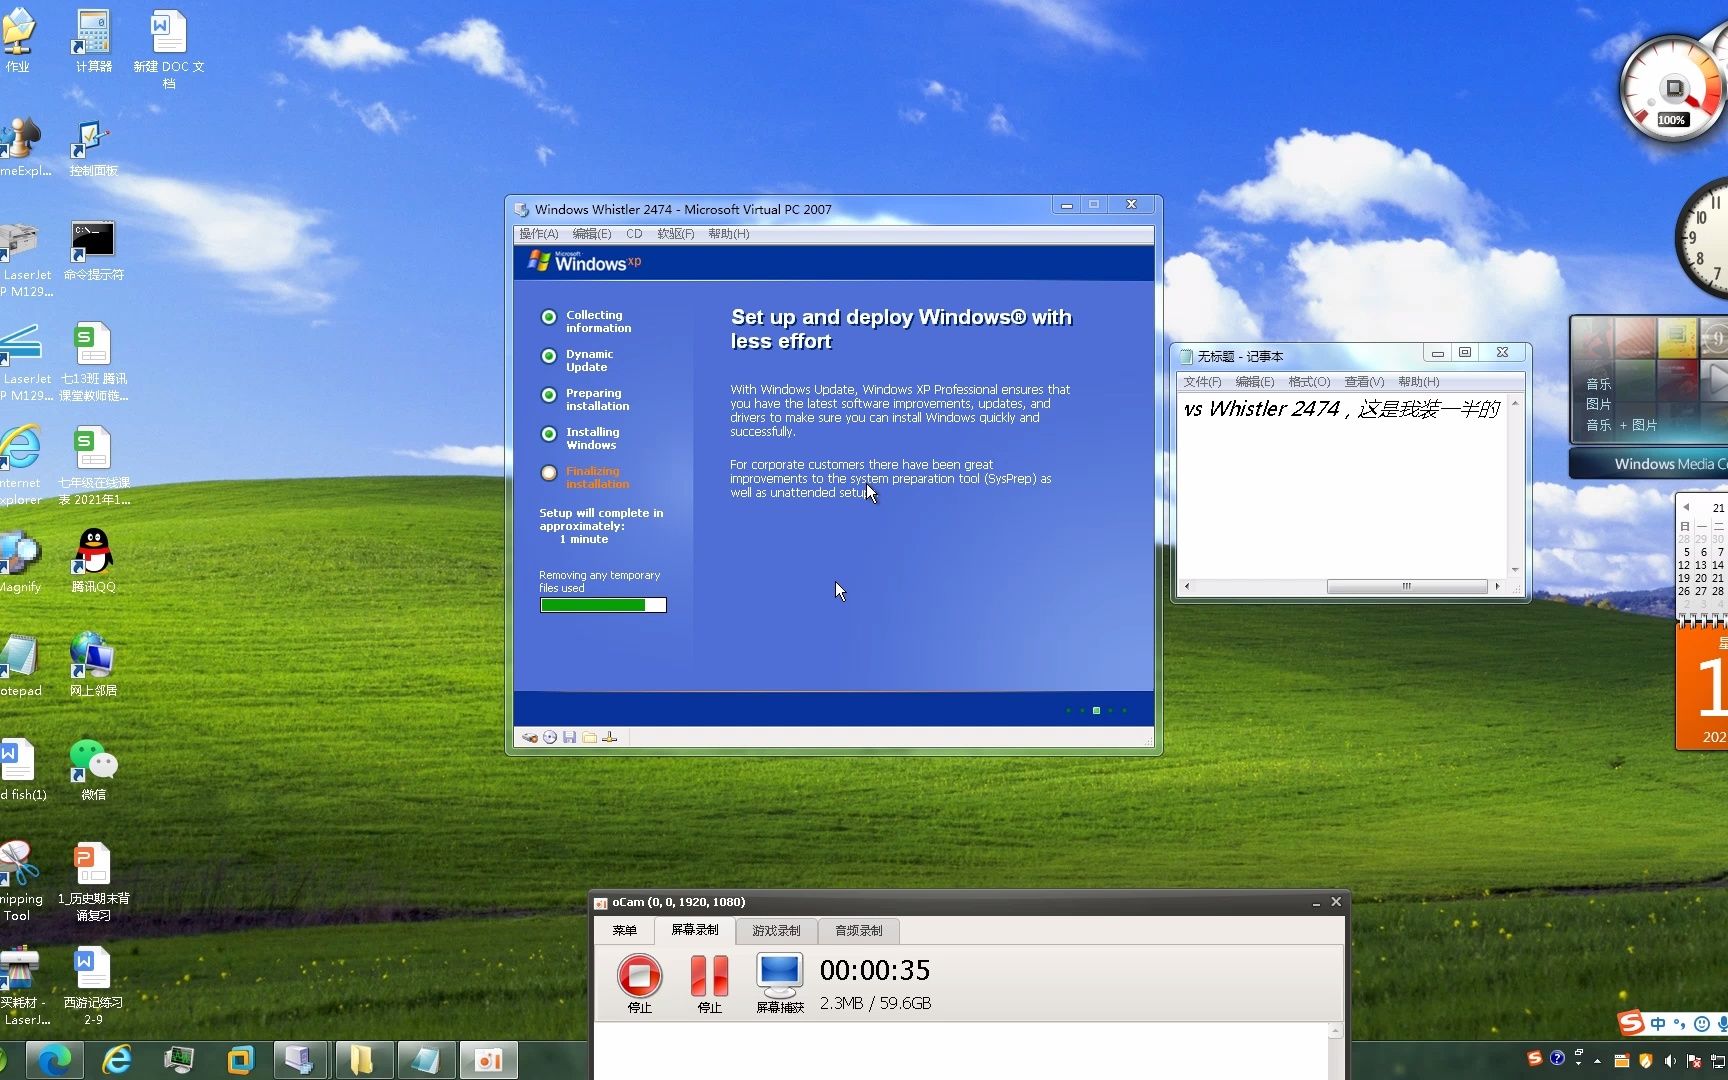Open the 文件(F) menu in Notepad
The height and width of the screenshot is (1080, 1728).
click(x=1203, y=382)
